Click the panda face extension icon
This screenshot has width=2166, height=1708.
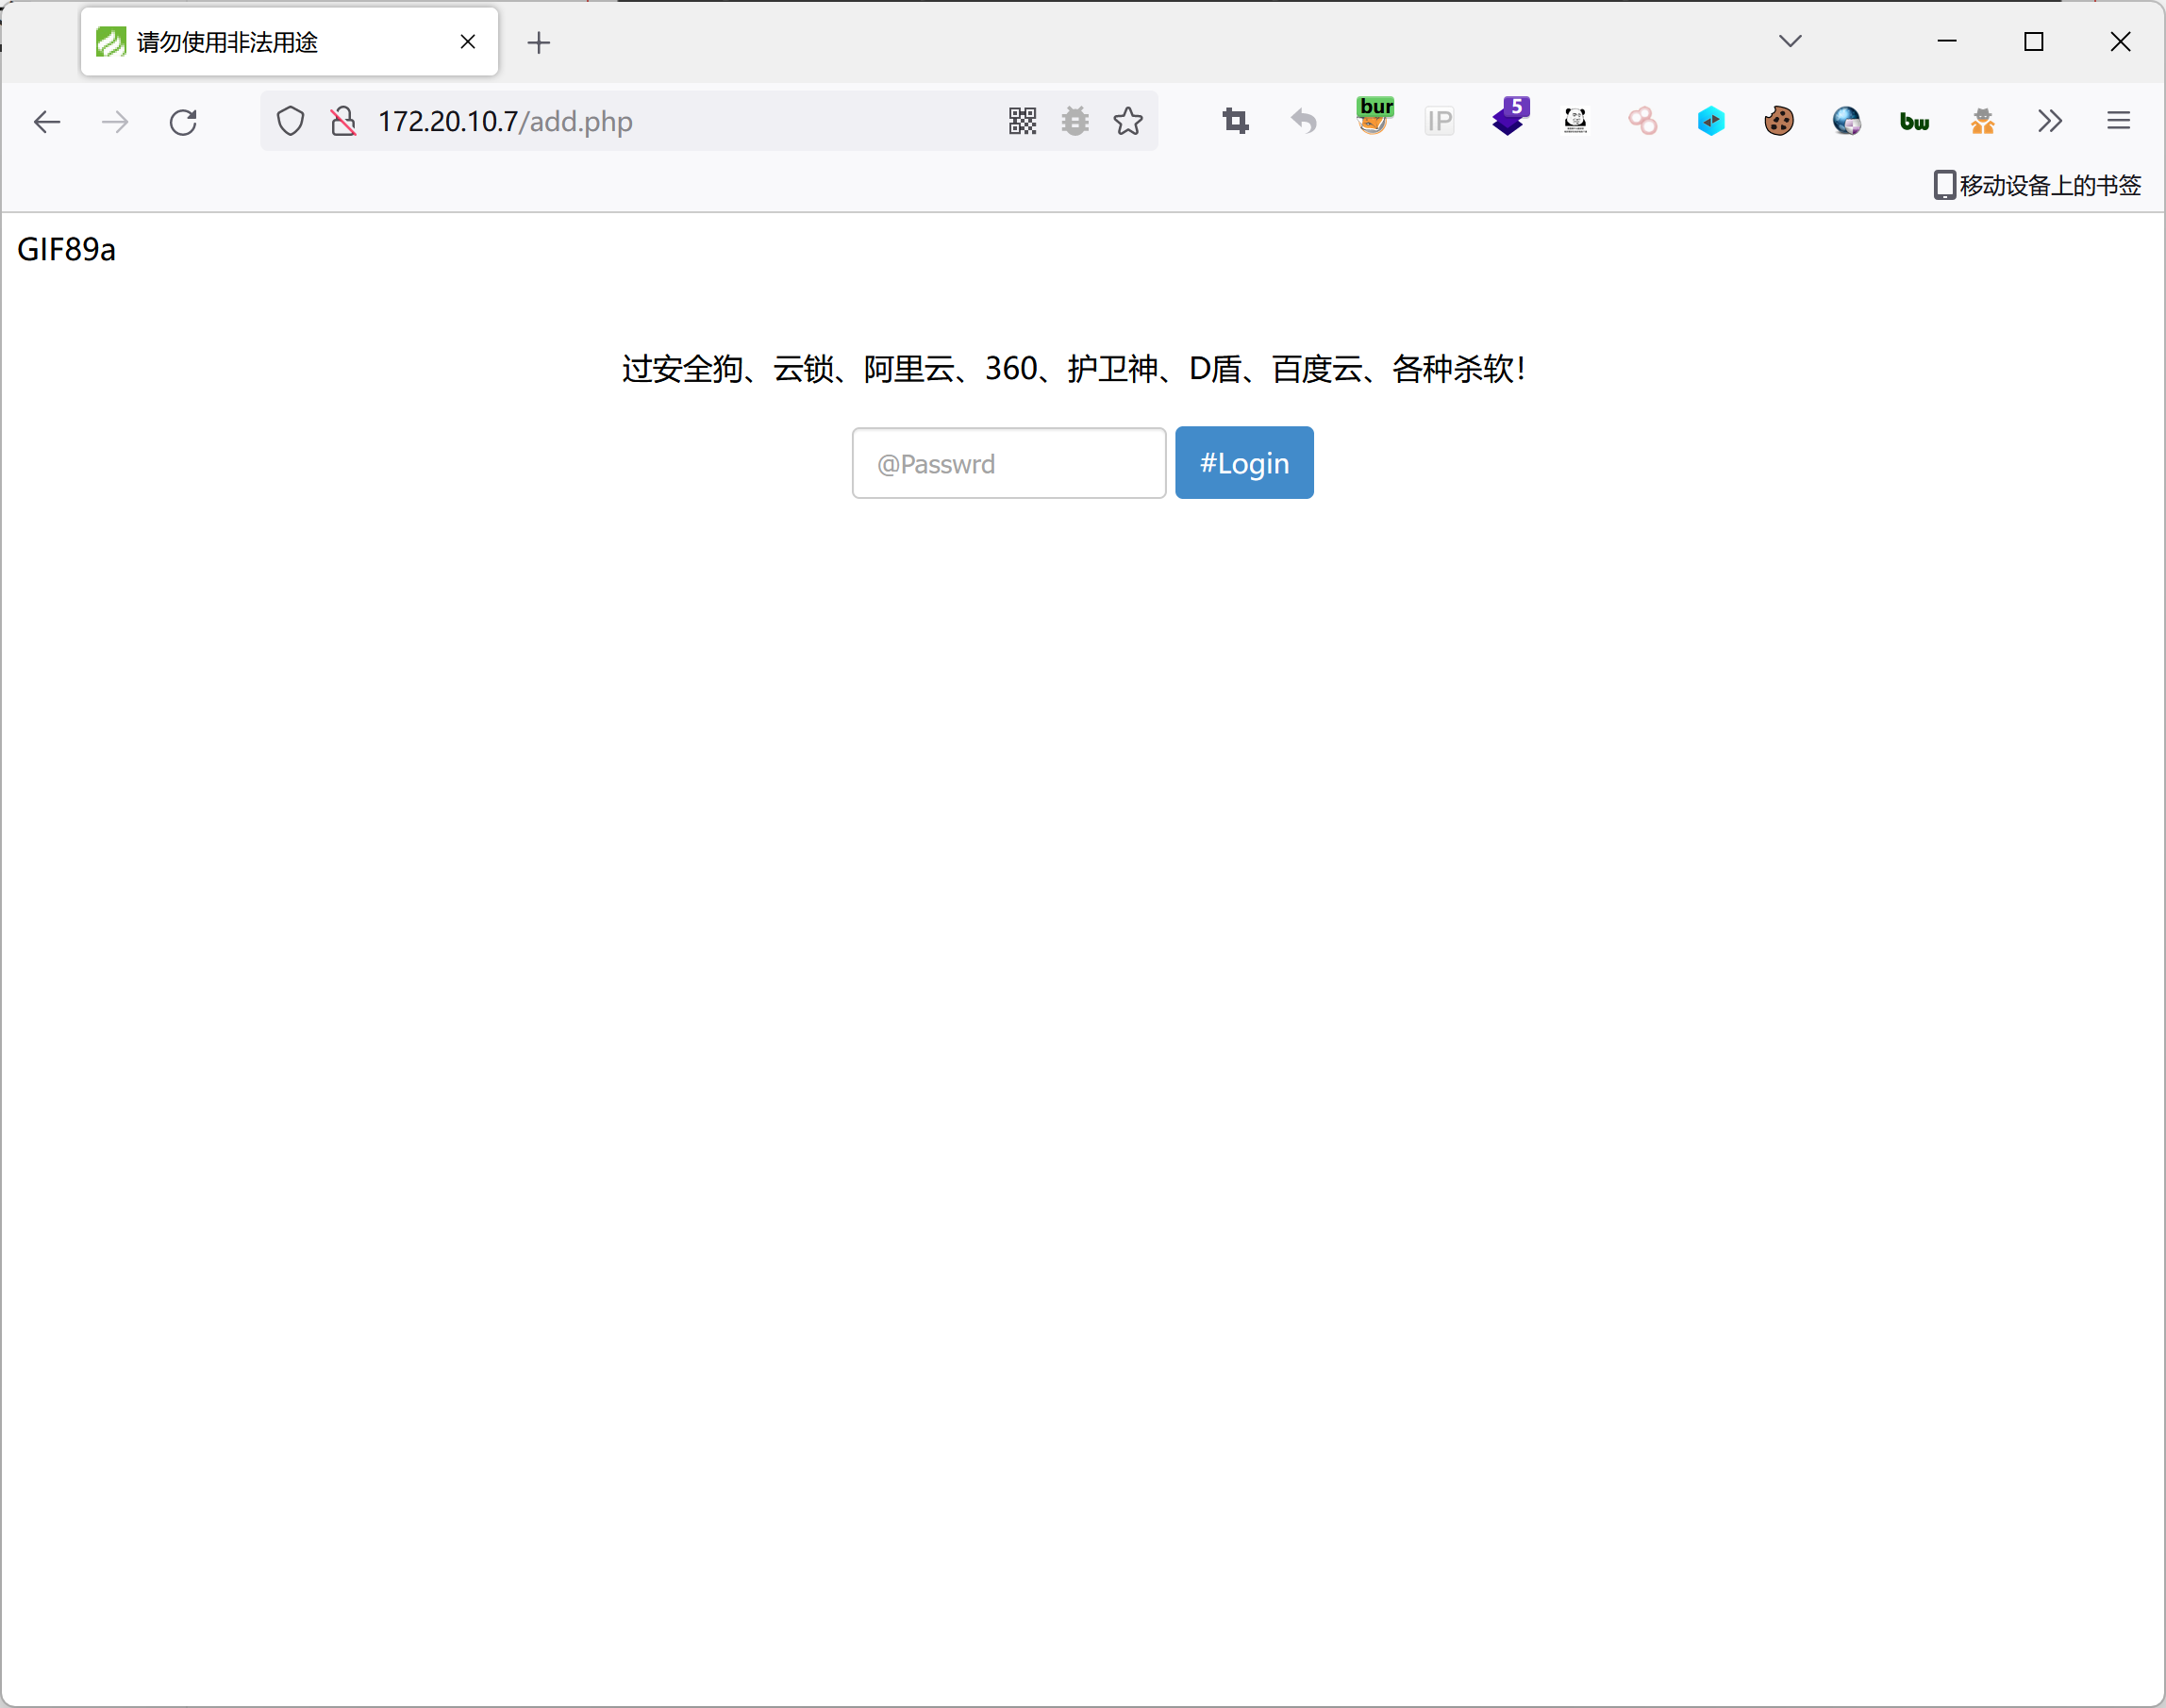(x=1575, y=121)
